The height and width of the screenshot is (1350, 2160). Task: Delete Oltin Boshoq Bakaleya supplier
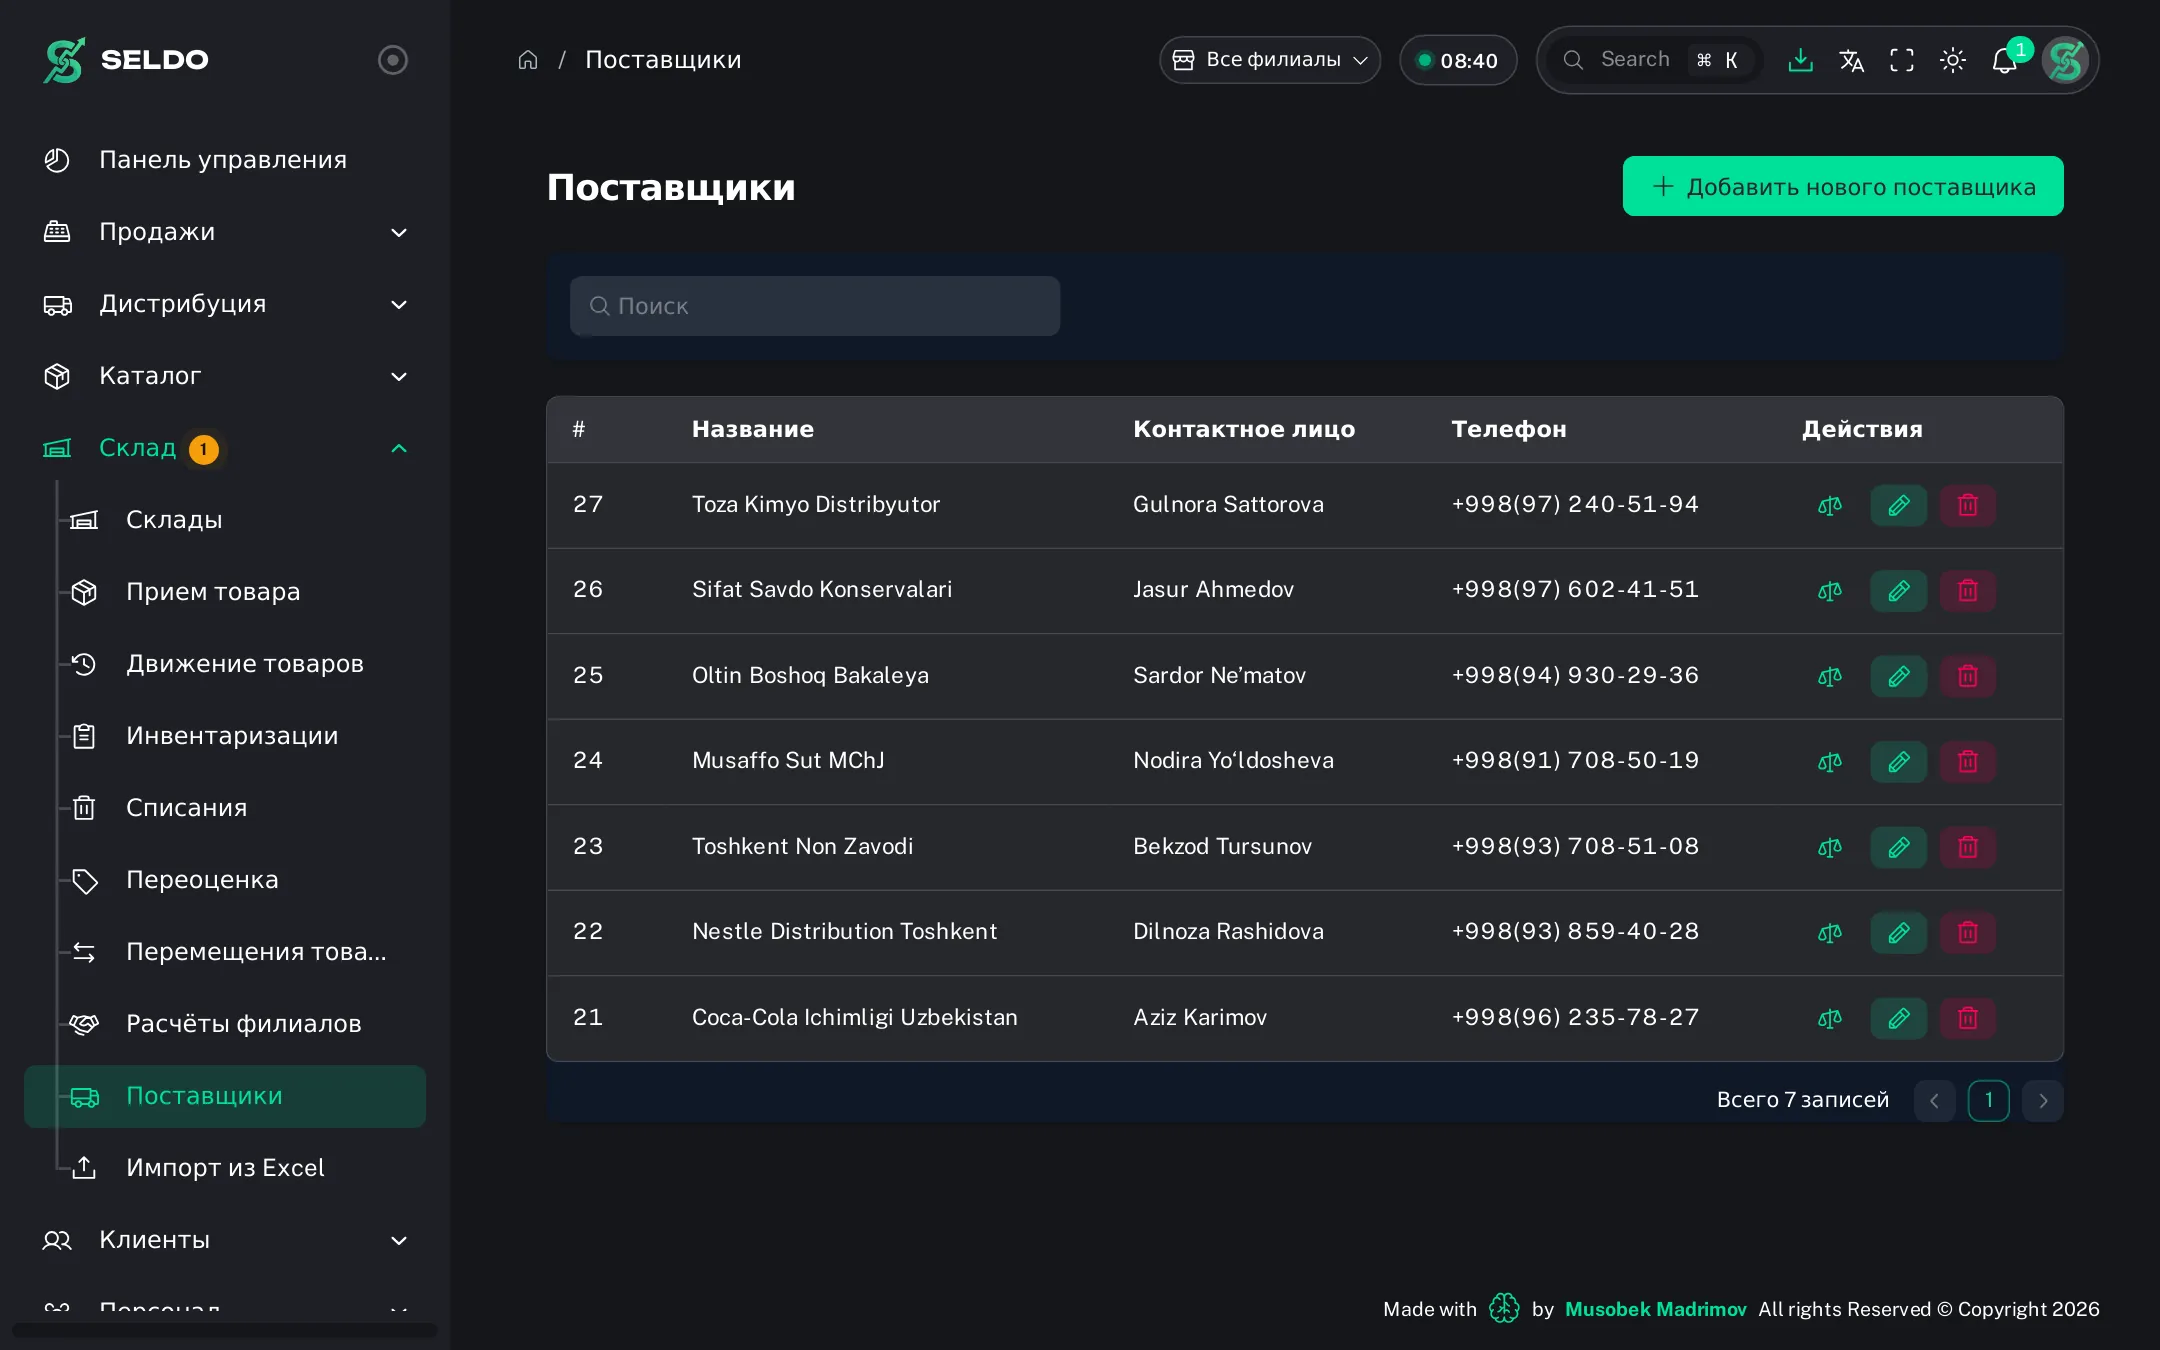coord(1968,676)
